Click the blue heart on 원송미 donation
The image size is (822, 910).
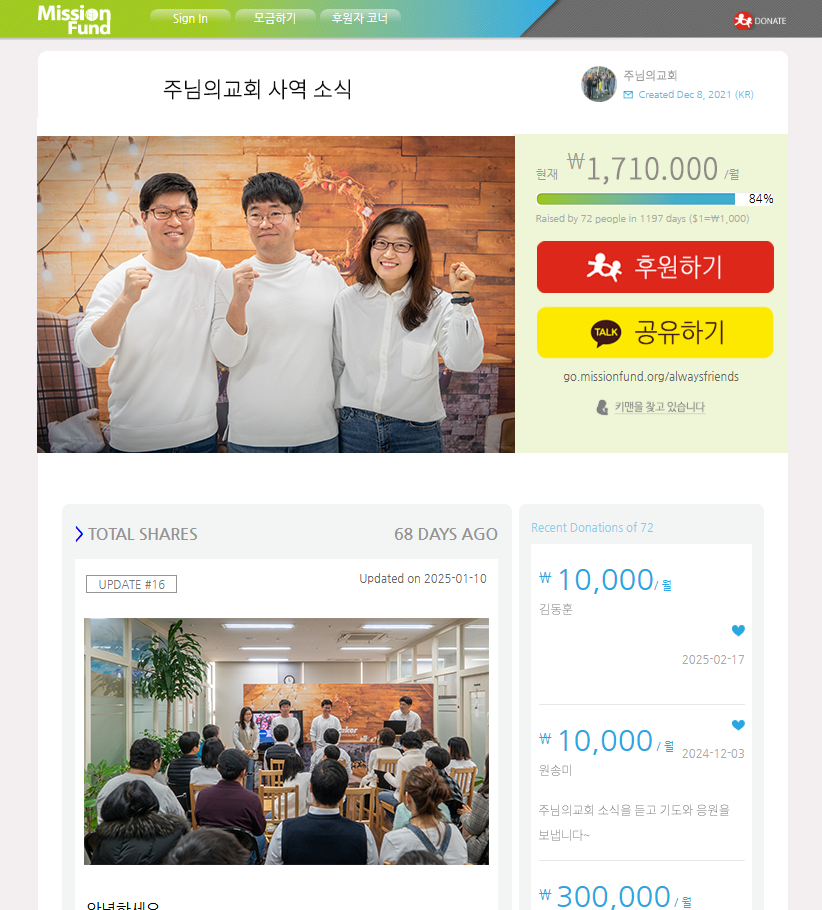[x=738, y=725]
